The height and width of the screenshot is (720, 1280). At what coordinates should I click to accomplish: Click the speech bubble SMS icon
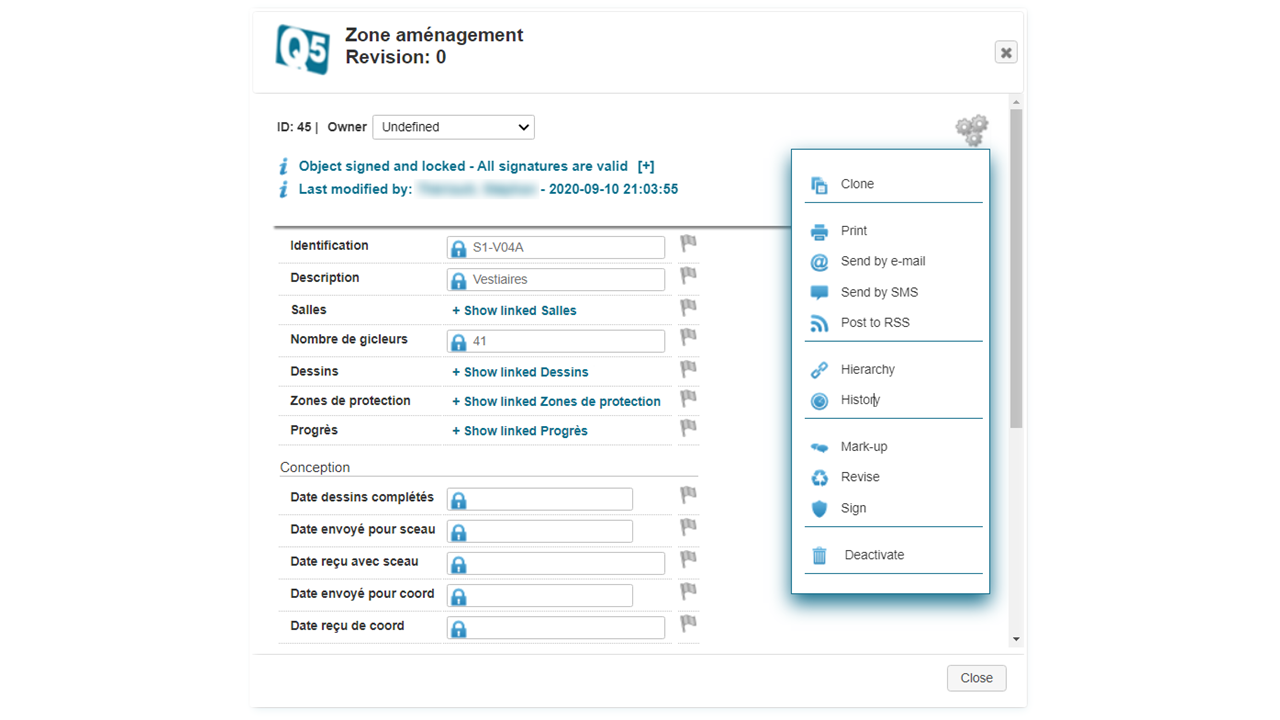(819, 293)
